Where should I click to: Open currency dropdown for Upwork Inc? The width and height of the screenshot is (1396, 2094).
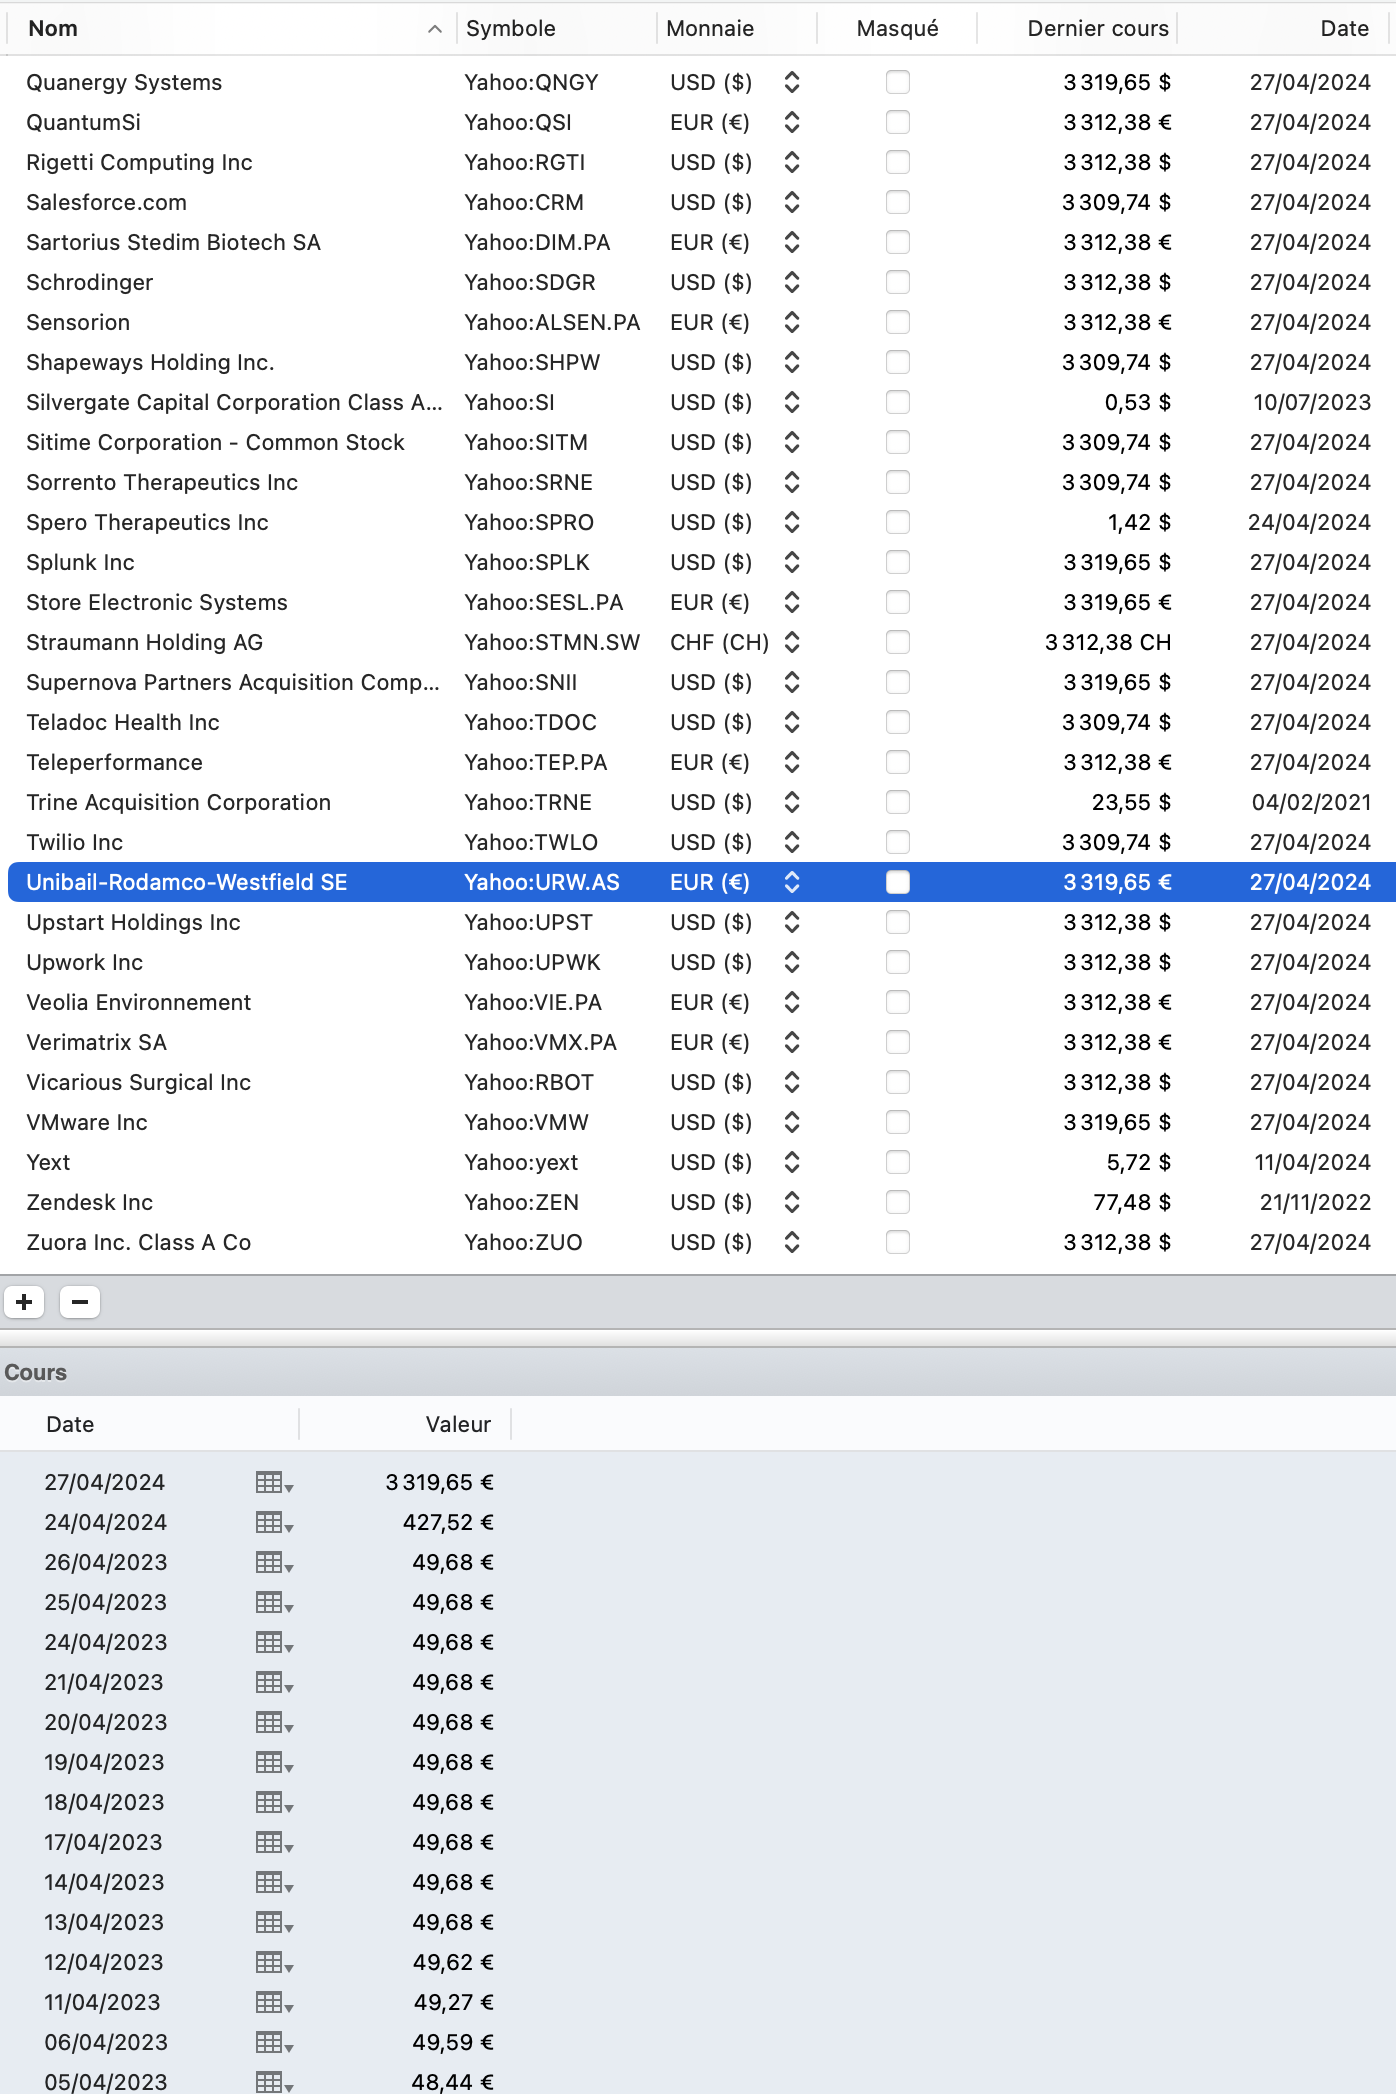tap(792, 962)
